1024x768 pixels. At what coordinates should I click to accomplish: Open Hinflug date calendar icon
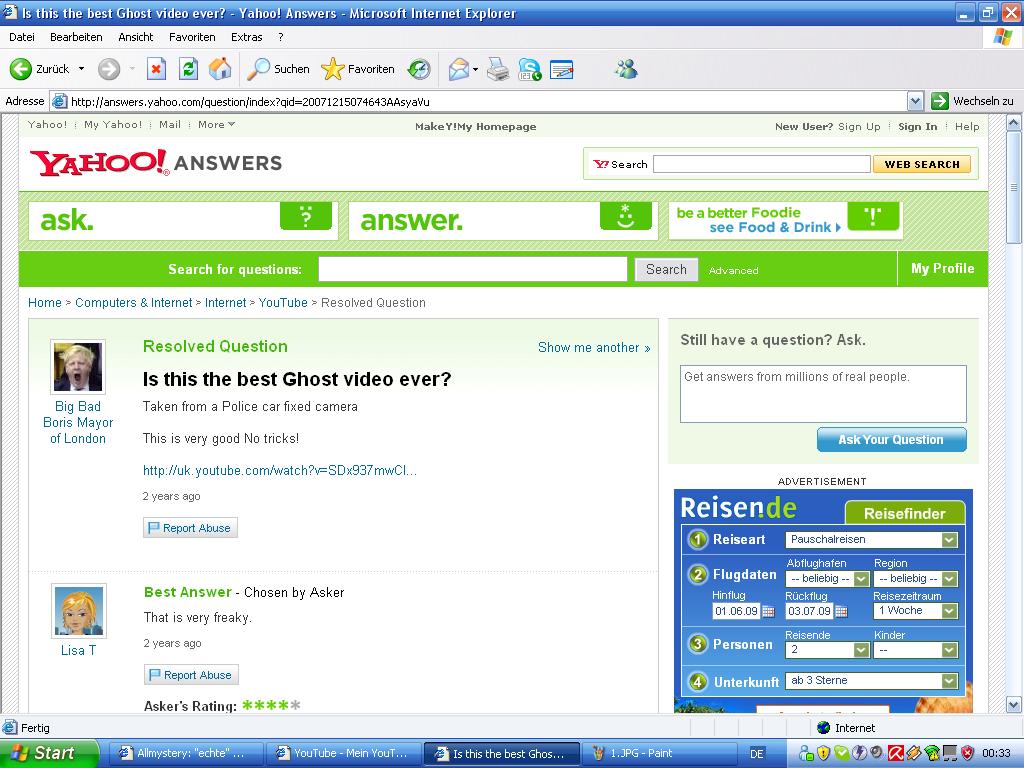tap(769, 612)
